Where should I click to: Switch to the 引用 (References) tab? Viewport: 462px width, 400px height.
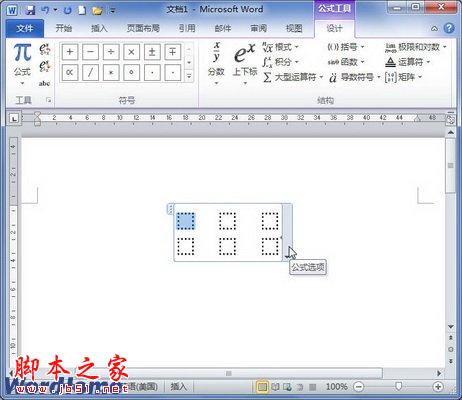coord(187,29)
